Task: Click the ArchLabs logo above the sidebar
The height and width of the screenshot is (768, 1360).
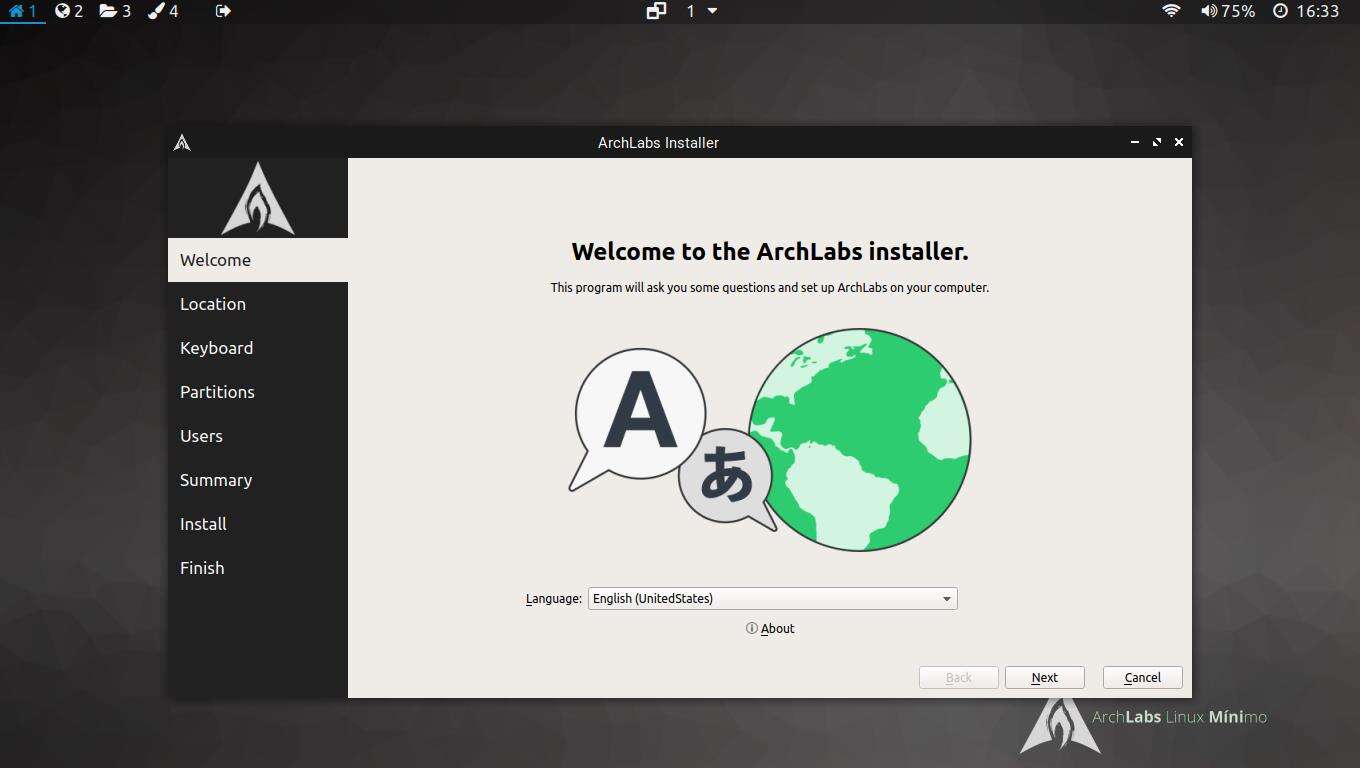Action: 257,198
